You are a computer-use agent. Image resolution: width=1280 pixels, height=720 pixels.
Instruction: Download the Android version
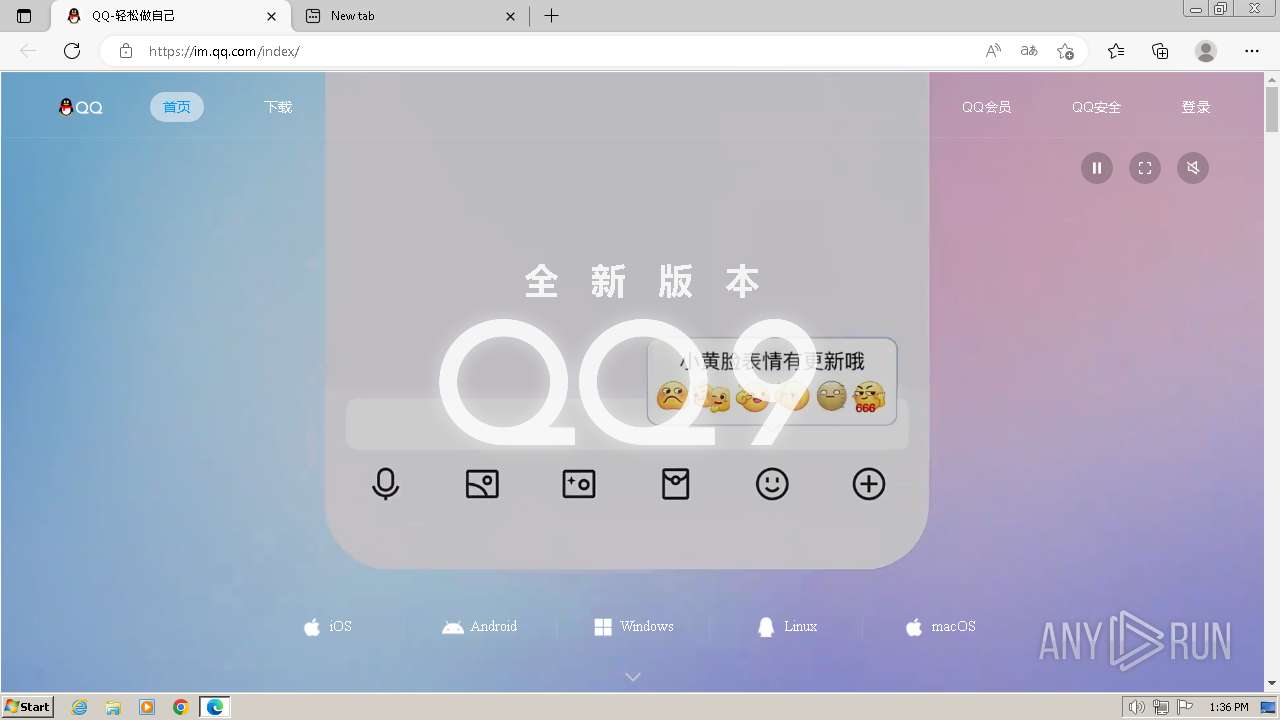(x=480, y=627)
